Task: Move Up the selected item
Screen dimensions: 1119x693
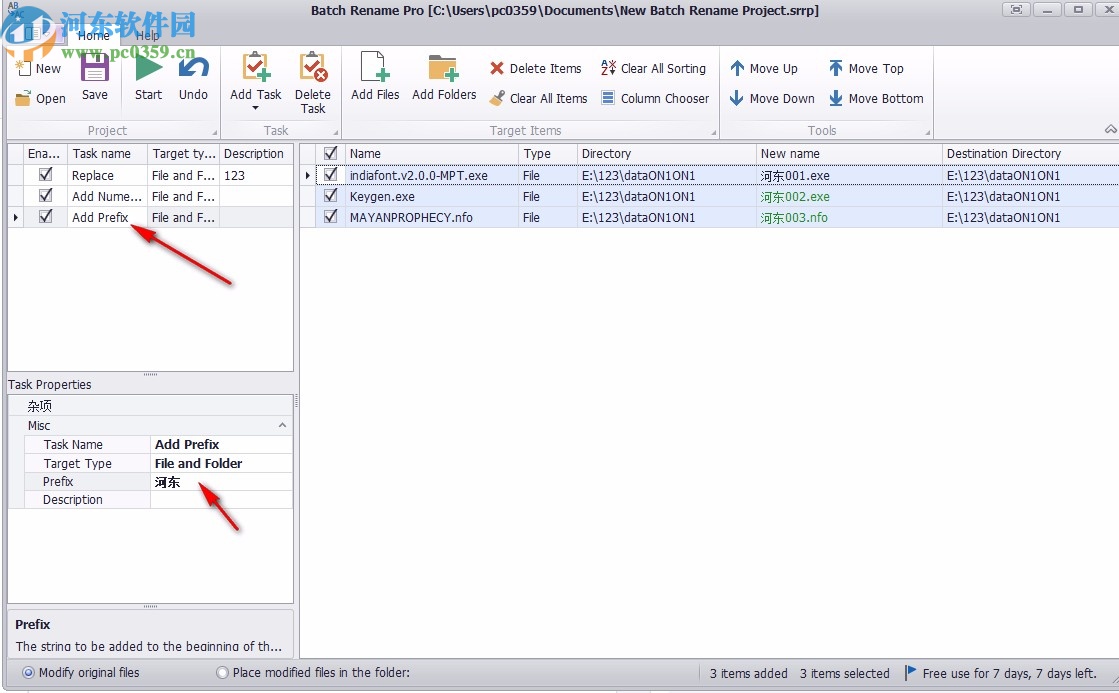Action: 764,69
